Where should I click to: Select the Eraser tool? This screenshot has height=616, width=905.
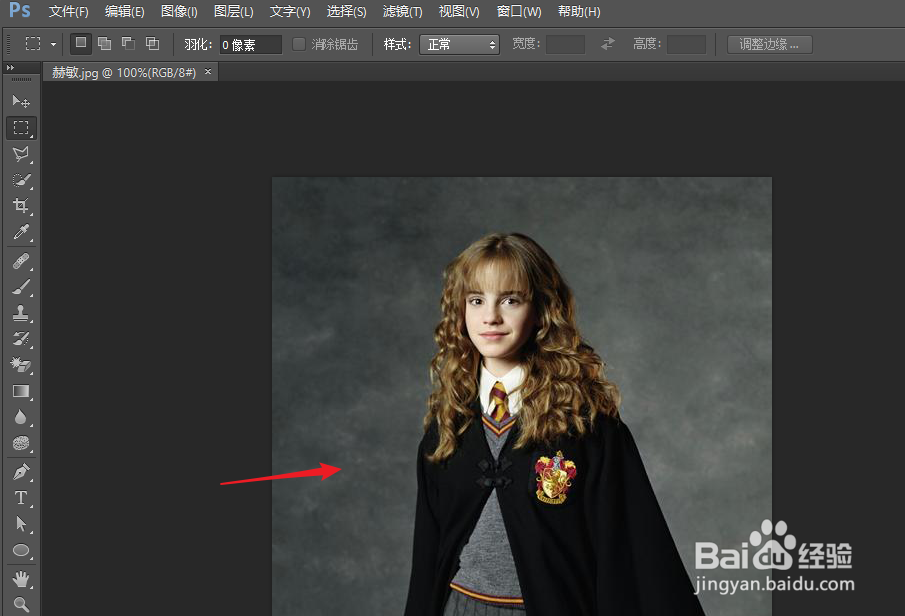click(x=21, y=365)
